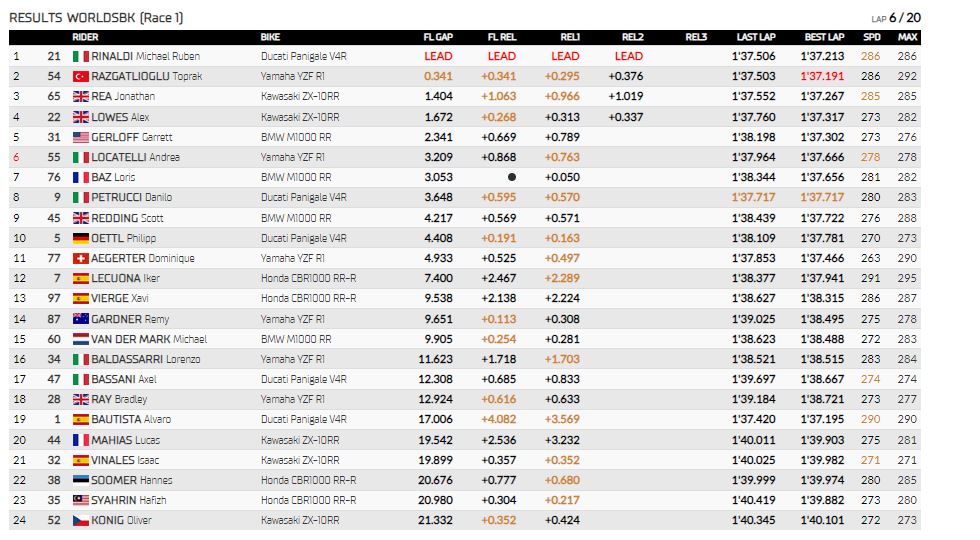Select rider name REA Jonathan
Image resolution: width=980 pixels, height=540 pixels.
[x=123, y=96]
